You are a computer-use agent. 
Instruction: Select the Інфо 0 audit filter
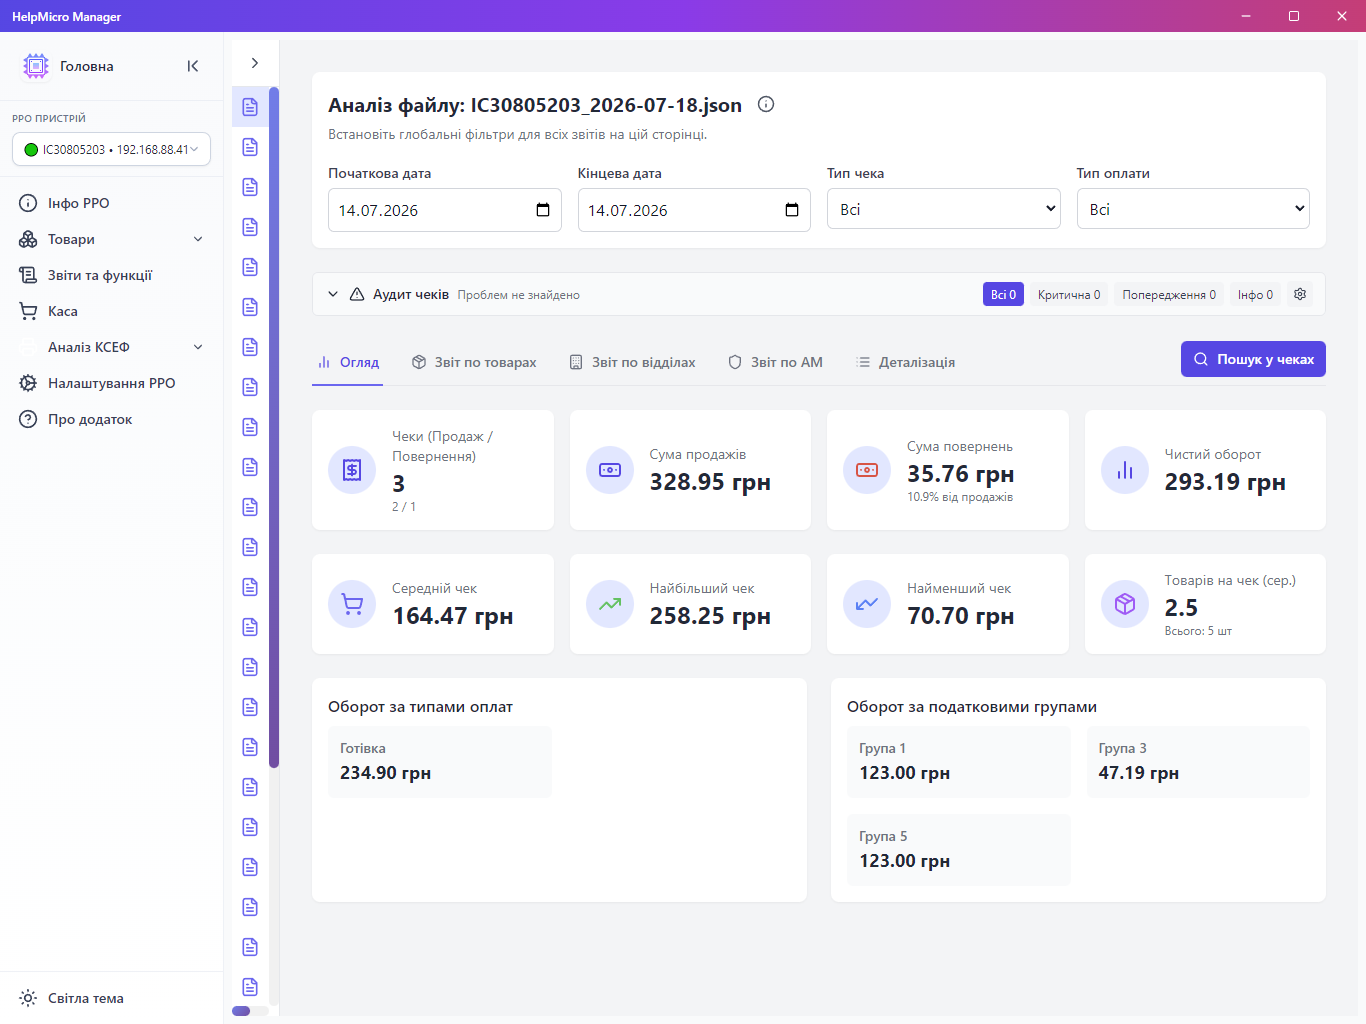coord(1255,294)
